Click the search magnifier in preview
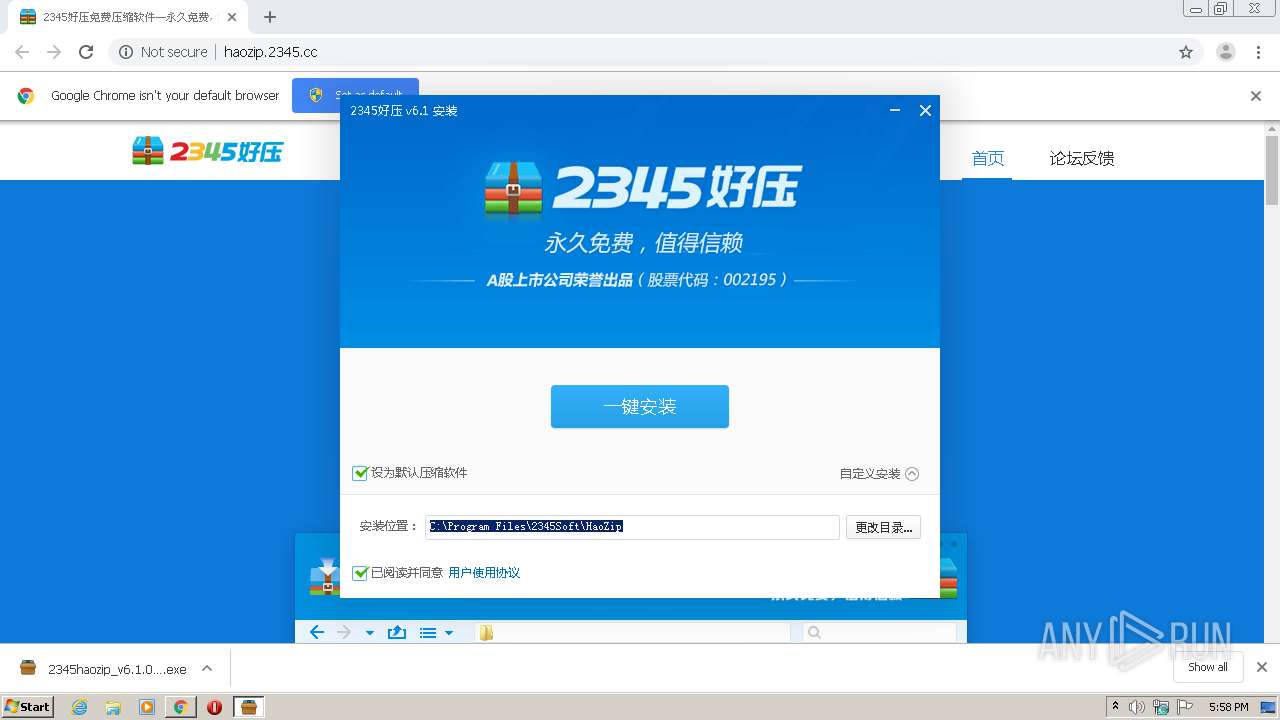Image resolution: width=1280 pixels, height=720 pixels. [x=814, y=632]
